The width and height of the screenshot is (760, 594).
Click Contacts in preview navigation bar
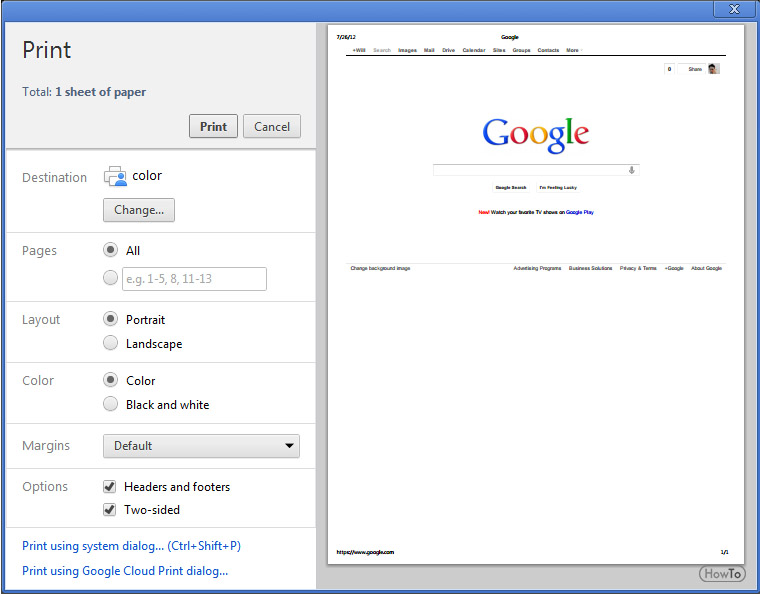(548, 50)
